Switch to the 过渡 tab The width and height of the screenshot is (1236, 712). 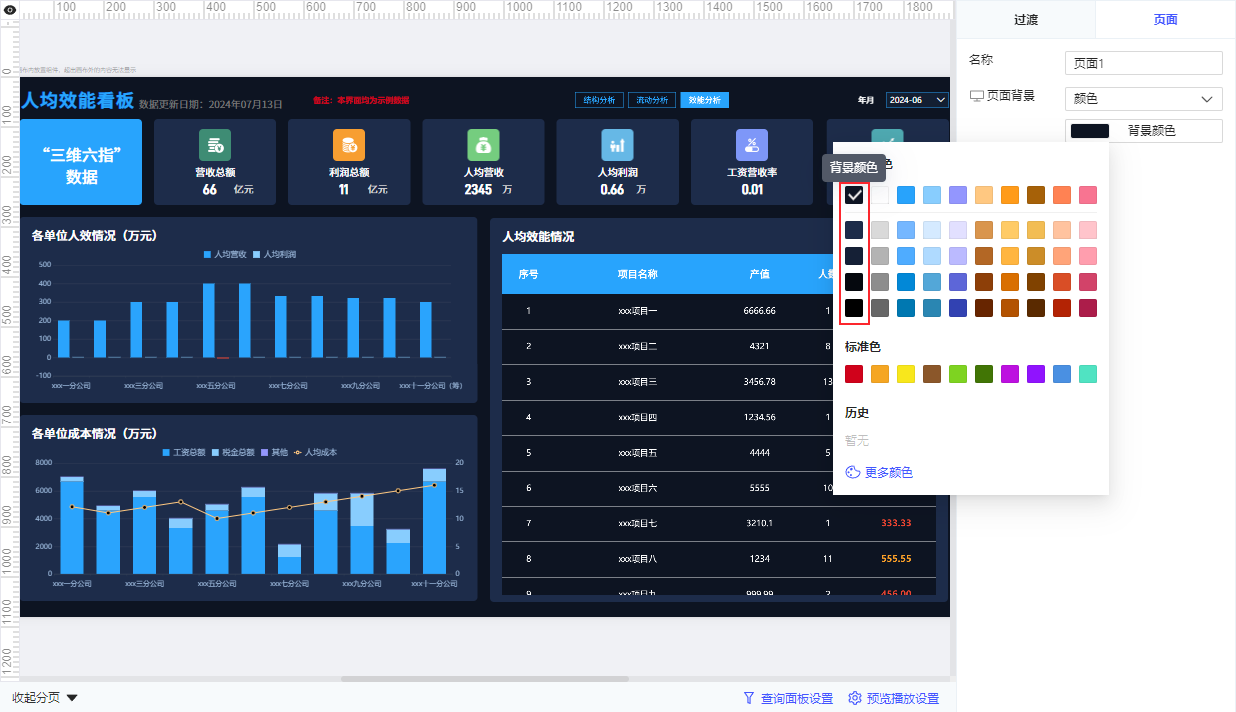click(1026, 20)
